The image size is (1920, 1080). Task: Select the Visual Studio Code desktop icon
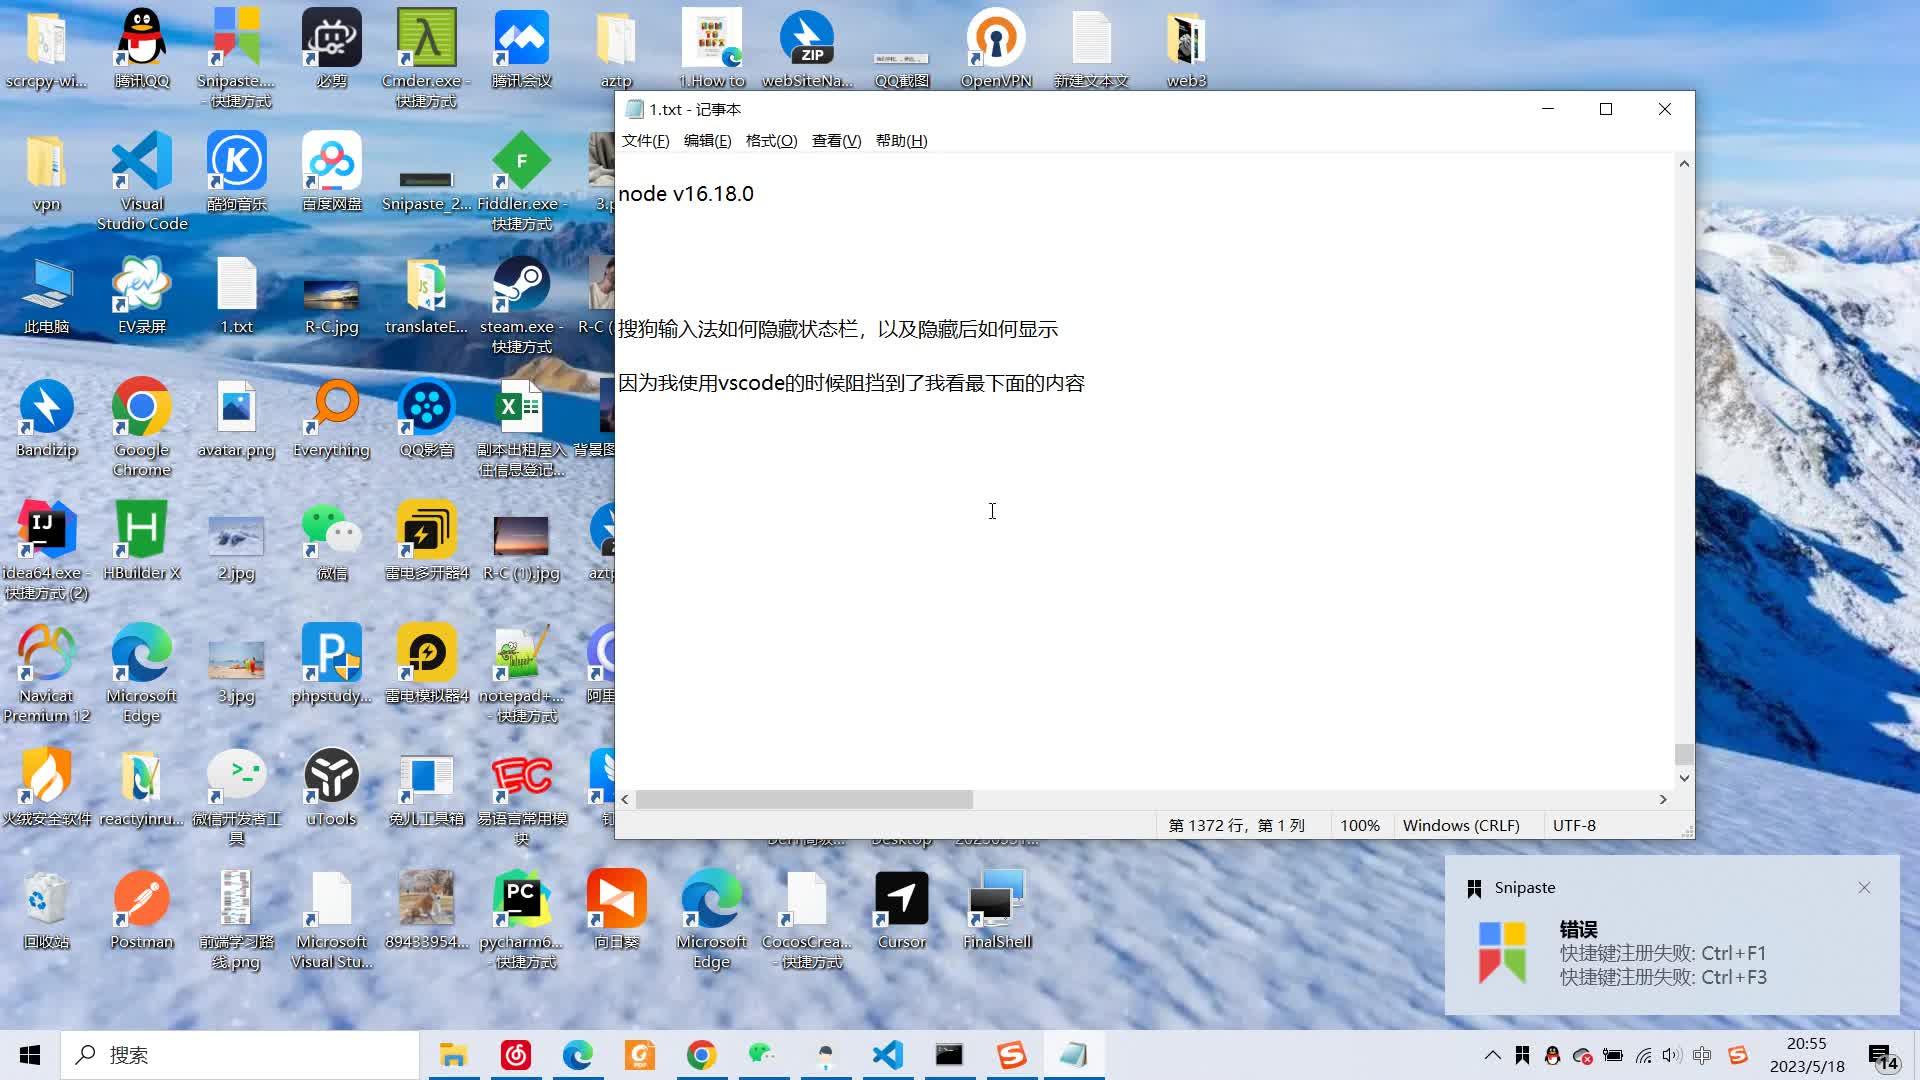[142, 181]
